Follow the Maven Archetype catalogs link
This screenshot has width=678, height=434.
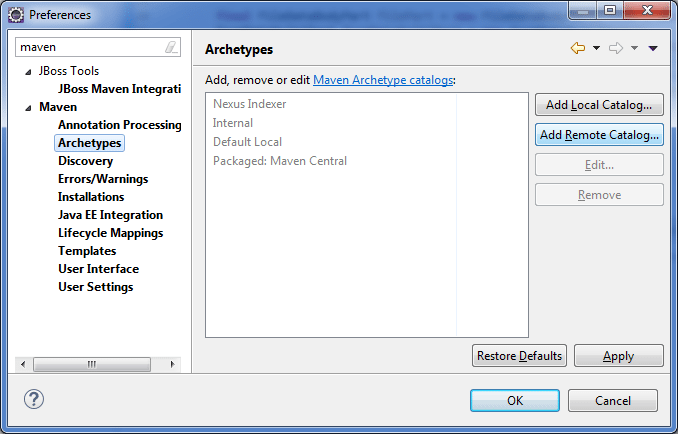pyautogui.click(x=383, y=80)
